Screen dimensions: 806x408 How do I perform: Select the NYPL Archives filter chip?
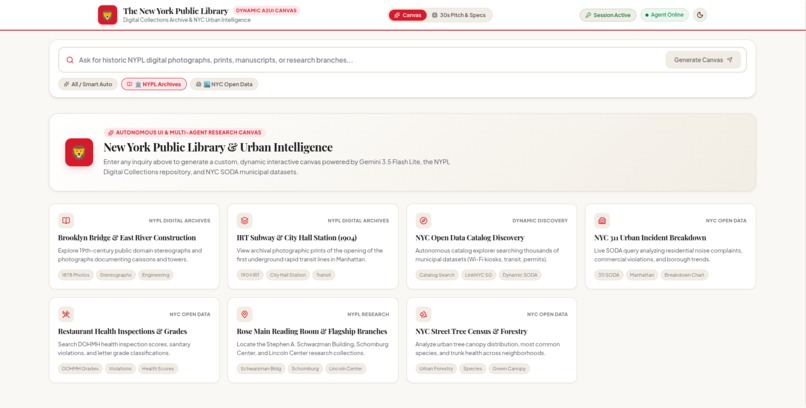[154, 84]
